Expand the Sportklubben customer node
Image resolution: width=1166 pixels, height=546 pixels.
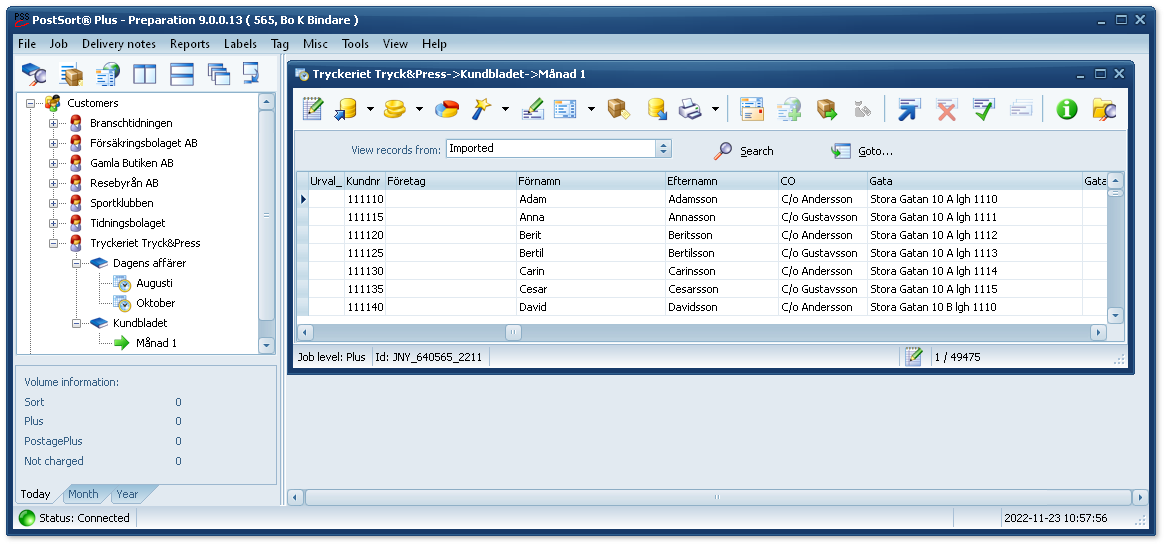pyautogui.click(x=53, y=203)
